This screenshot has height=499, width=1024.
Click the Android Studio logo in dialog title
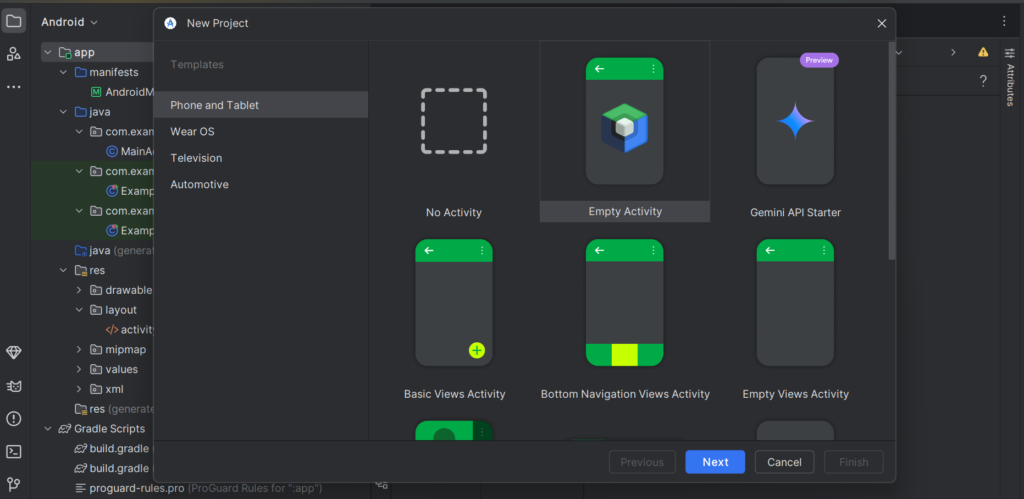170,23
